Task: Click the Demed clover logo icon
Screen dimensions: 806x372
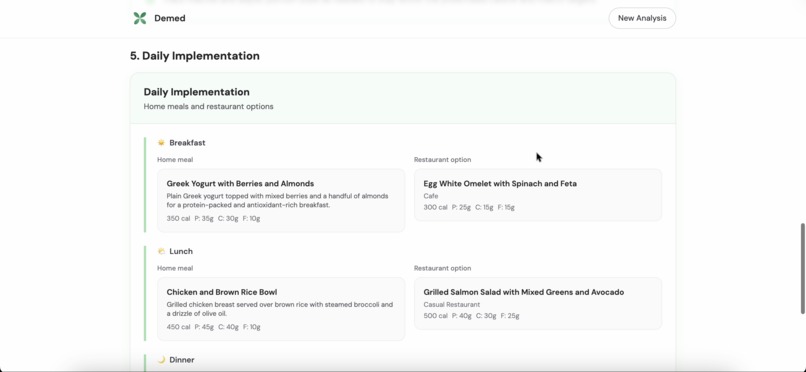Action: pyautogui.click(x=140, y=18)
